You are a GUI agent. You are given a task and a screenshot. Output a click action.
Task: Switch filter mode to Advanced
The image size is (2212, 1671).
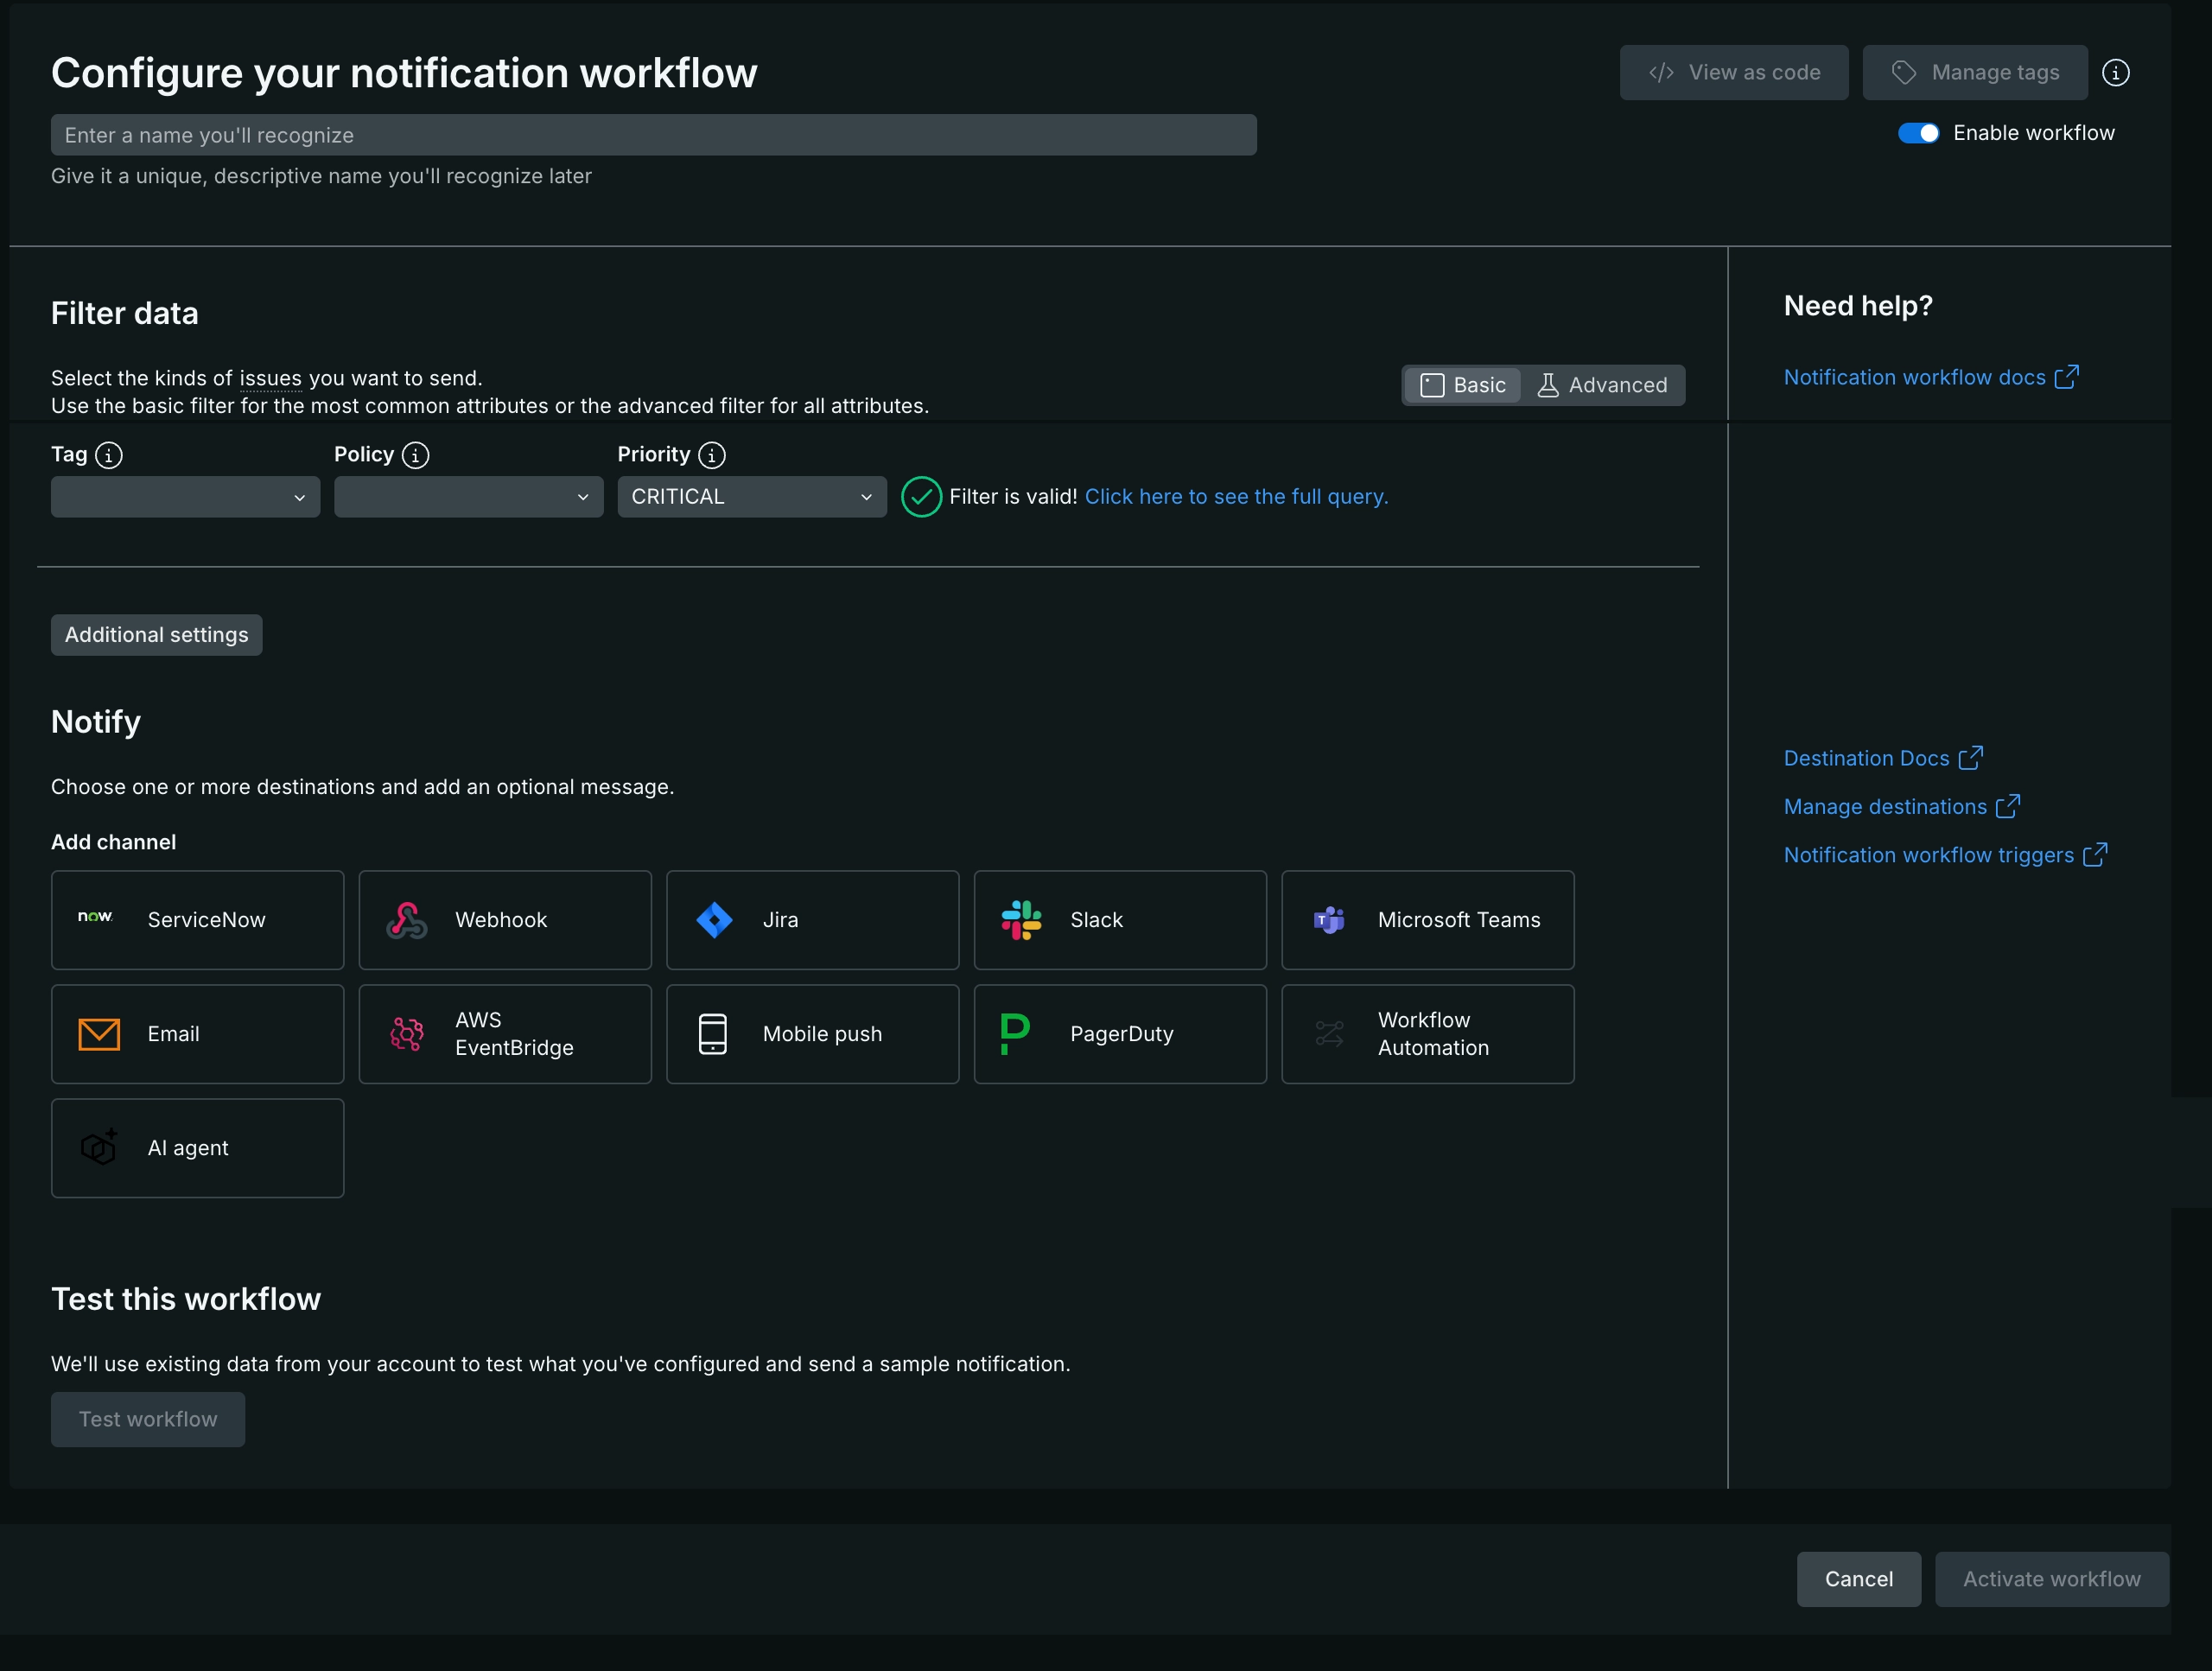point(1603,385)
